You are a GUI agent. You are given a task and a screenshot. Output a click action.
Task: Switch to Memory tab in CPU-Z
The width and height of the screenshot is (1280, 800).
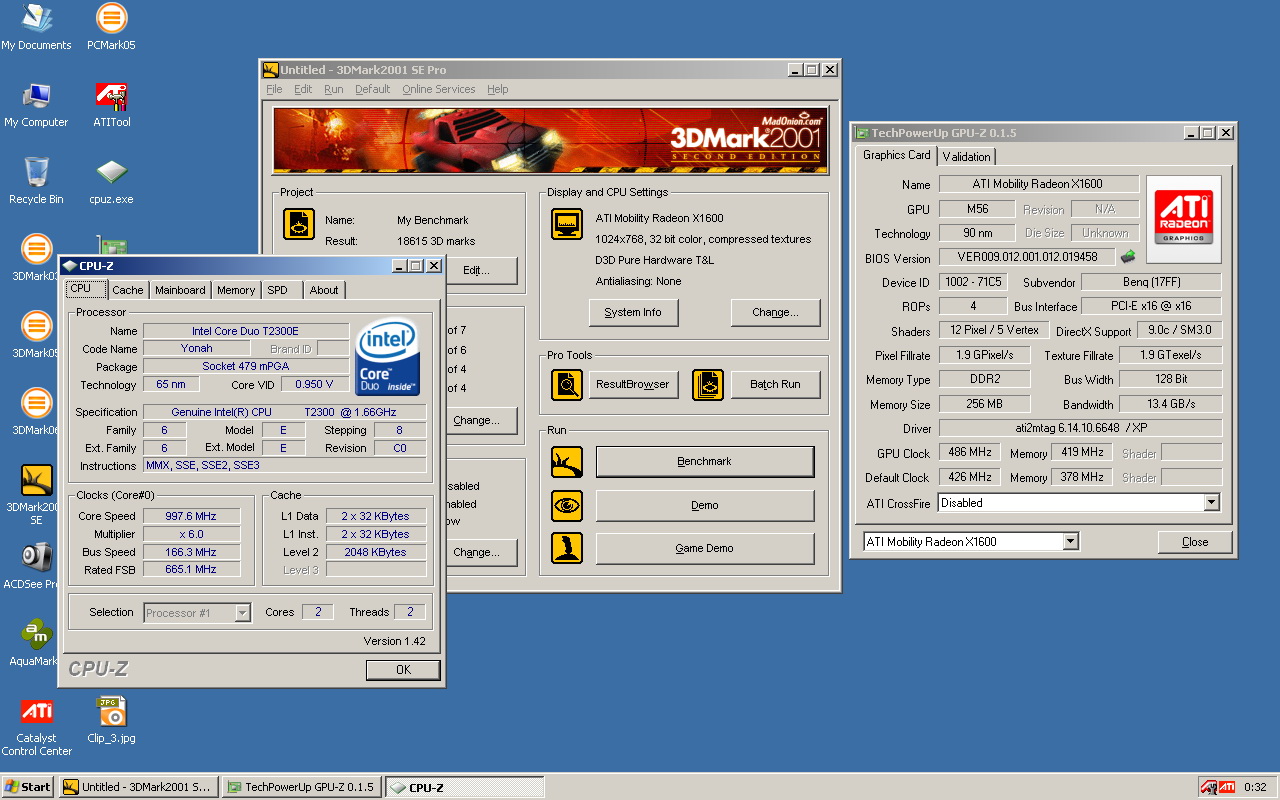click(x=236, y=290)
